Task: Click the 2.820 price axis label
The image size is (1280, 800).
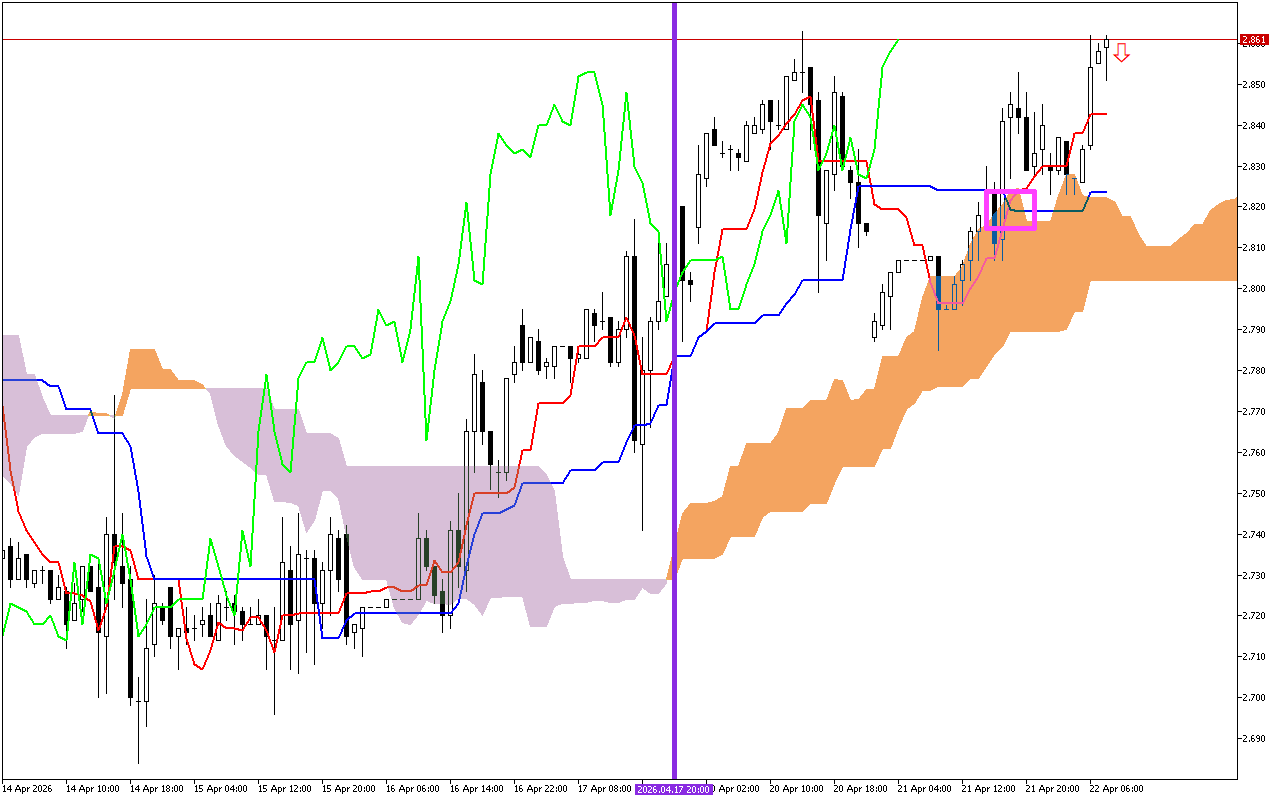Action: 1253,207
